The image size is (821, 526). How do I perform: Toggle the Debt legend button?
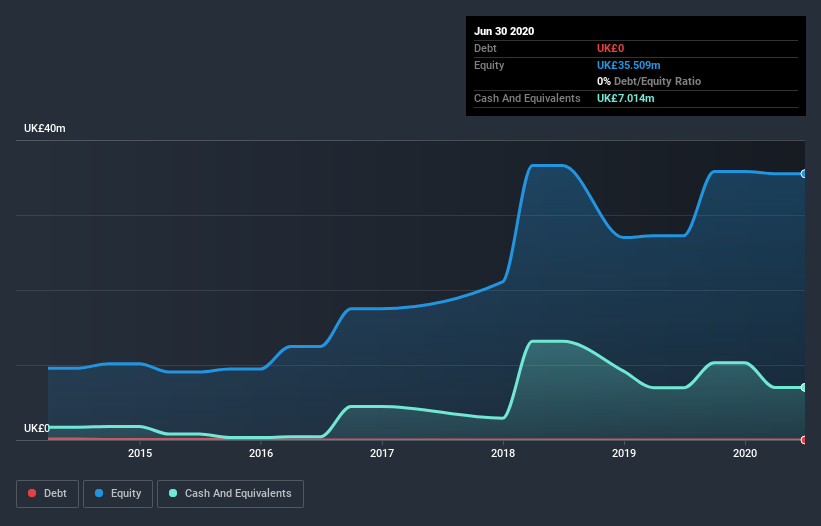(x=47, y=494)
